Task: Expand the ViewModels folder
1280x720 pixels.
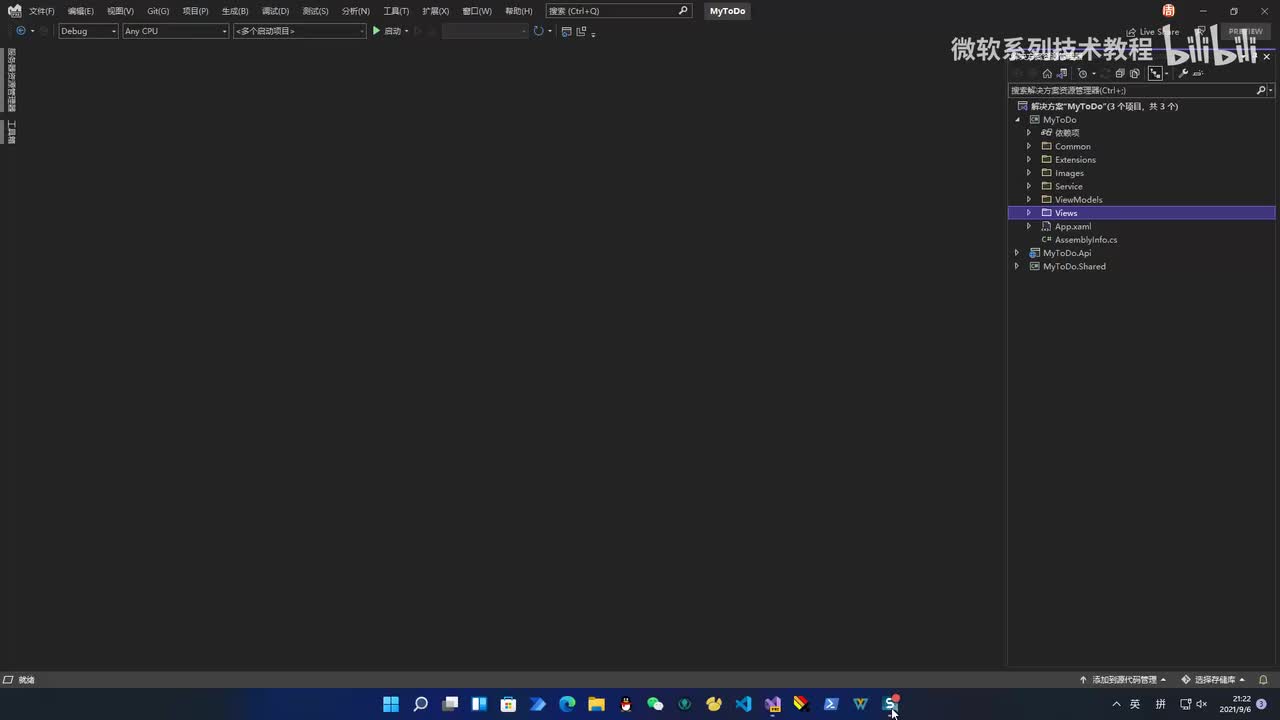Action: click(1029, 200)
